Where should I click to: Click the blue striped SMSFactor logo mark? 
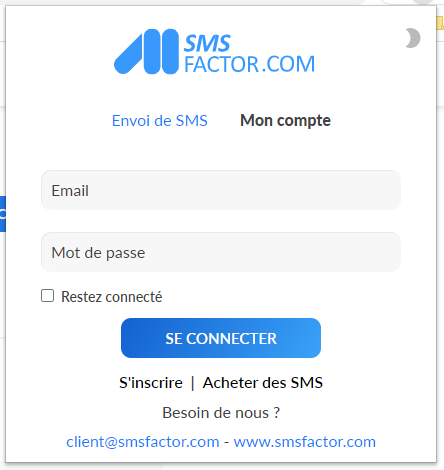coord(146,51)
